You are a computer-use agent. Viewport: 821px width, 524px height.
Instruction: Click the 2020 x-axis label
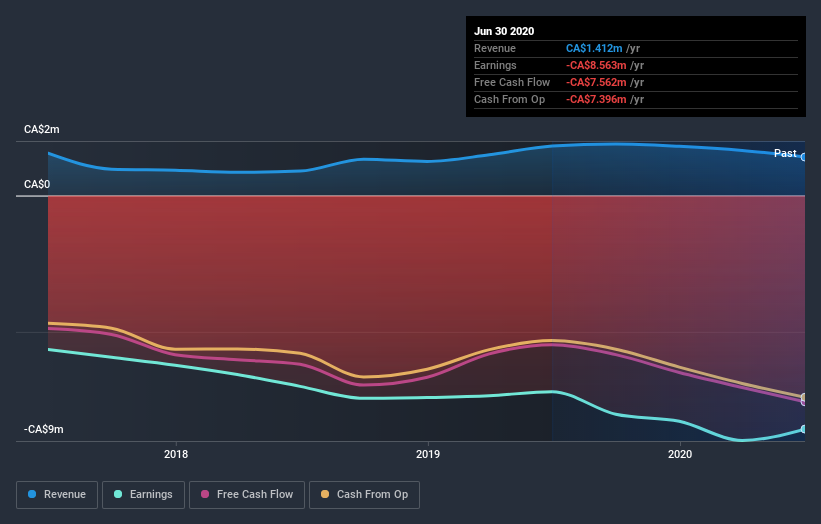(680, 454)
